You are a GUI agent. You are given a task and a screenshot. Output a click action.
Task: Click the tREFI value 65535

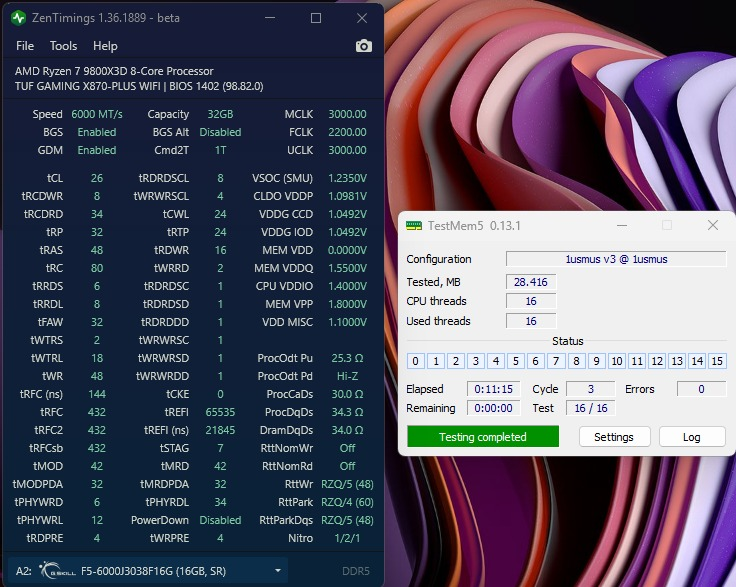220,412
